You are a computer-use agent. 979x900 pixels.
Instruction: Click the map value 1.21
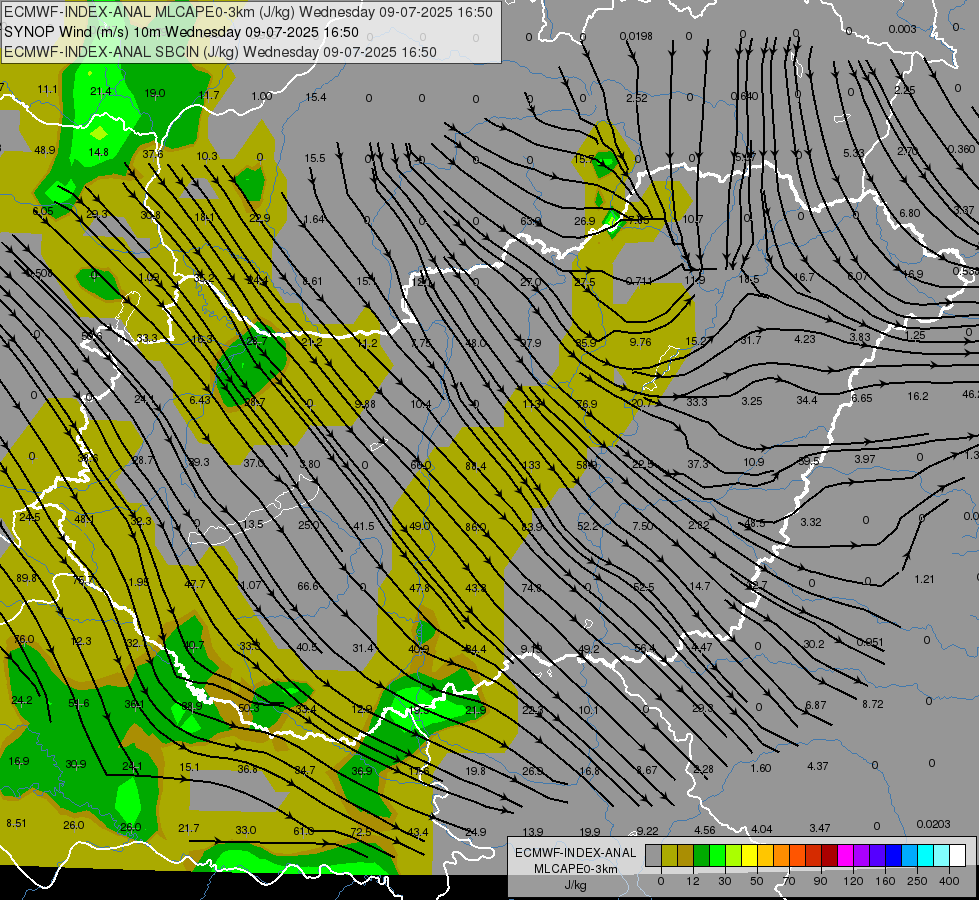924,580
